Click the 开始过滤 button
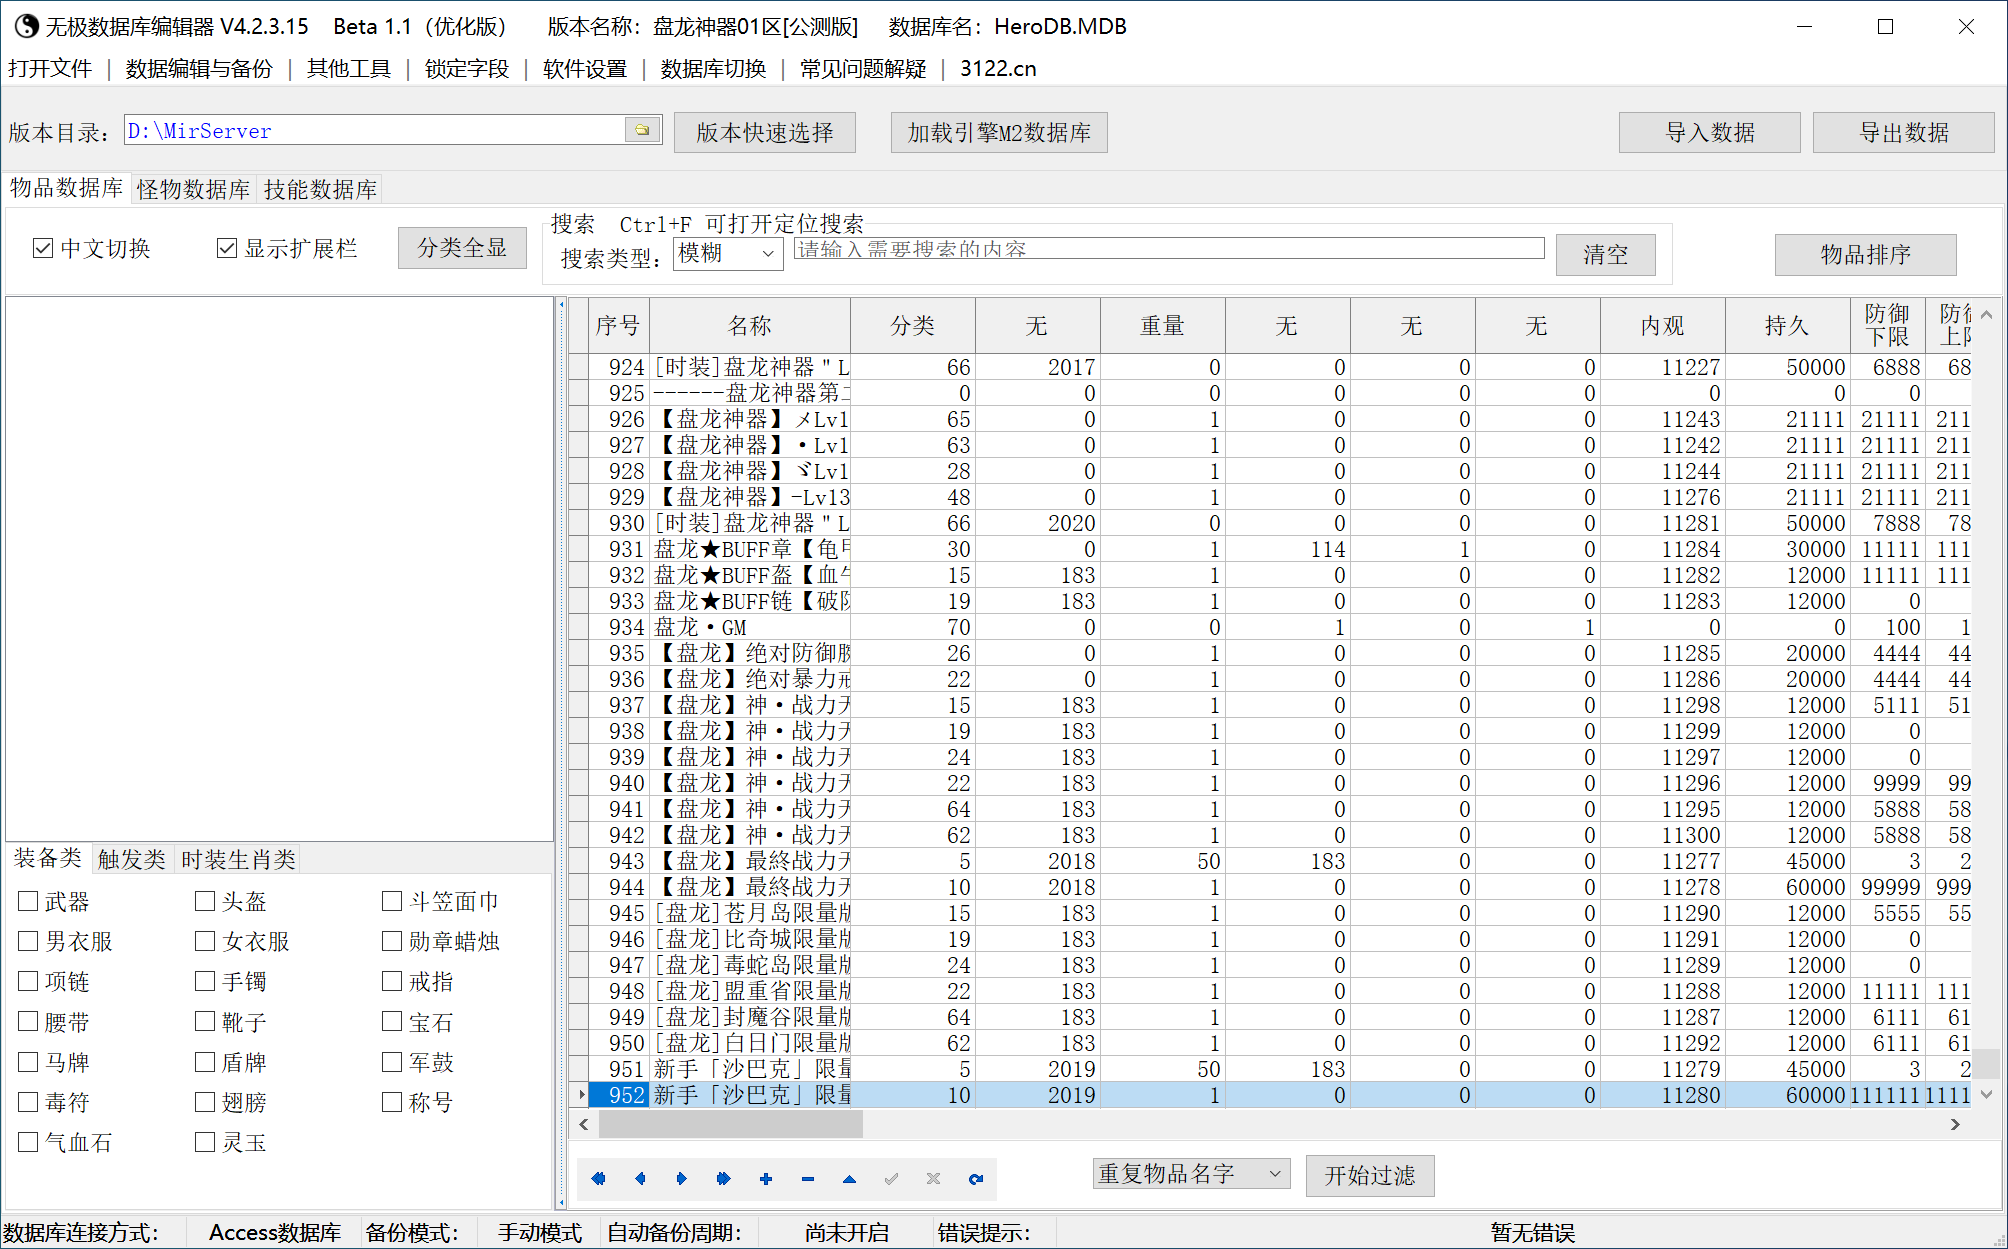 tap(1370, 1176)
